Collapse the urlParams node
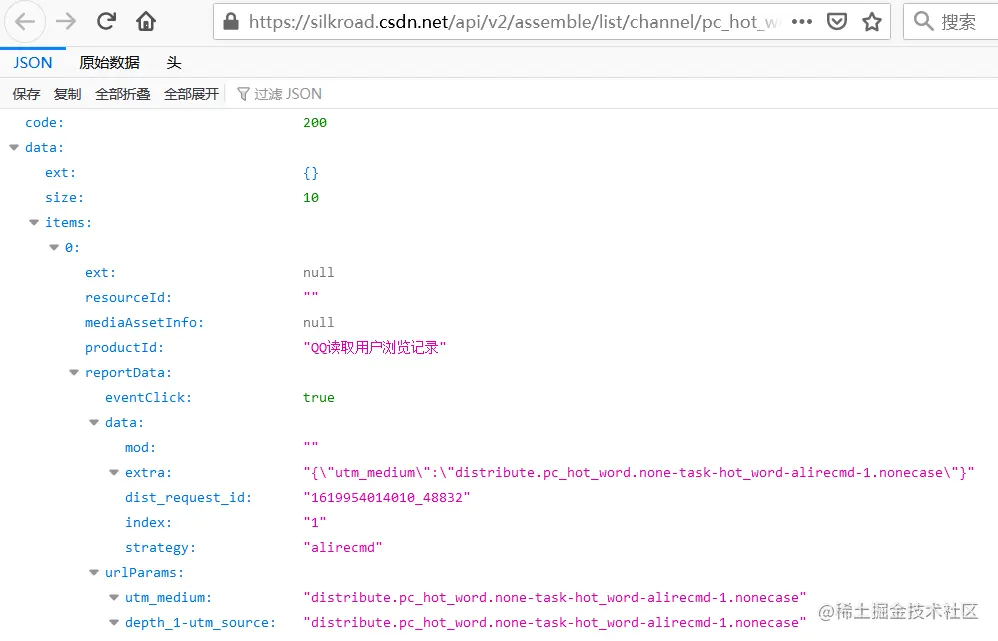 click(94, 572)
